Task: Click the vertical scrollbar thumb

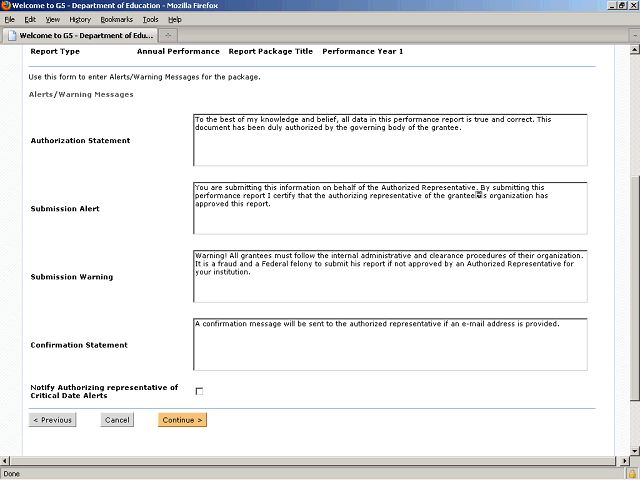Action: pyautogui.click(x=635, y=288)
